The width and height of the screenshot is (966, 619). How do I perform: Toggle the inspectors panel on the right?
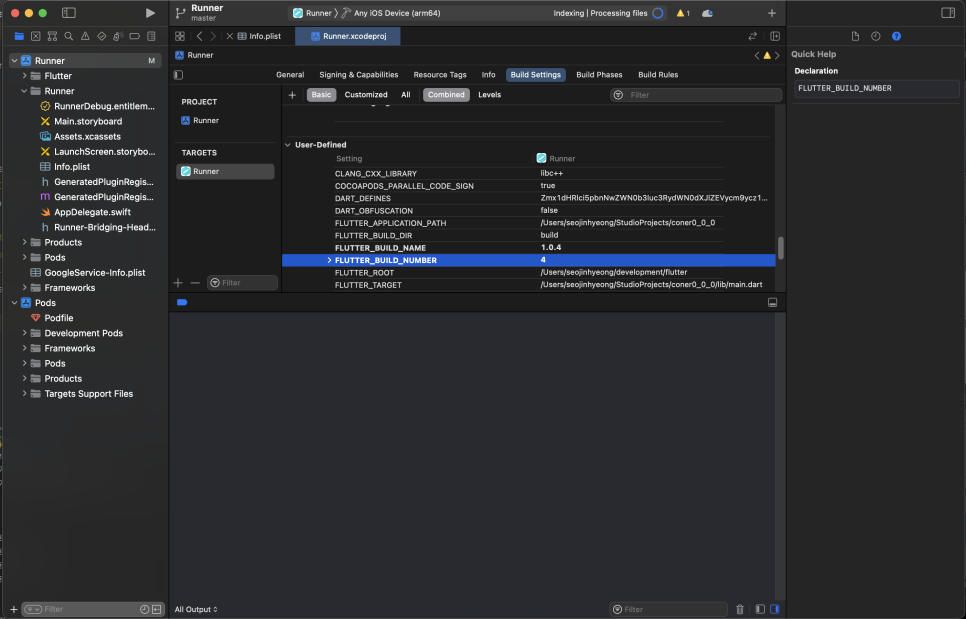[948, 13]
